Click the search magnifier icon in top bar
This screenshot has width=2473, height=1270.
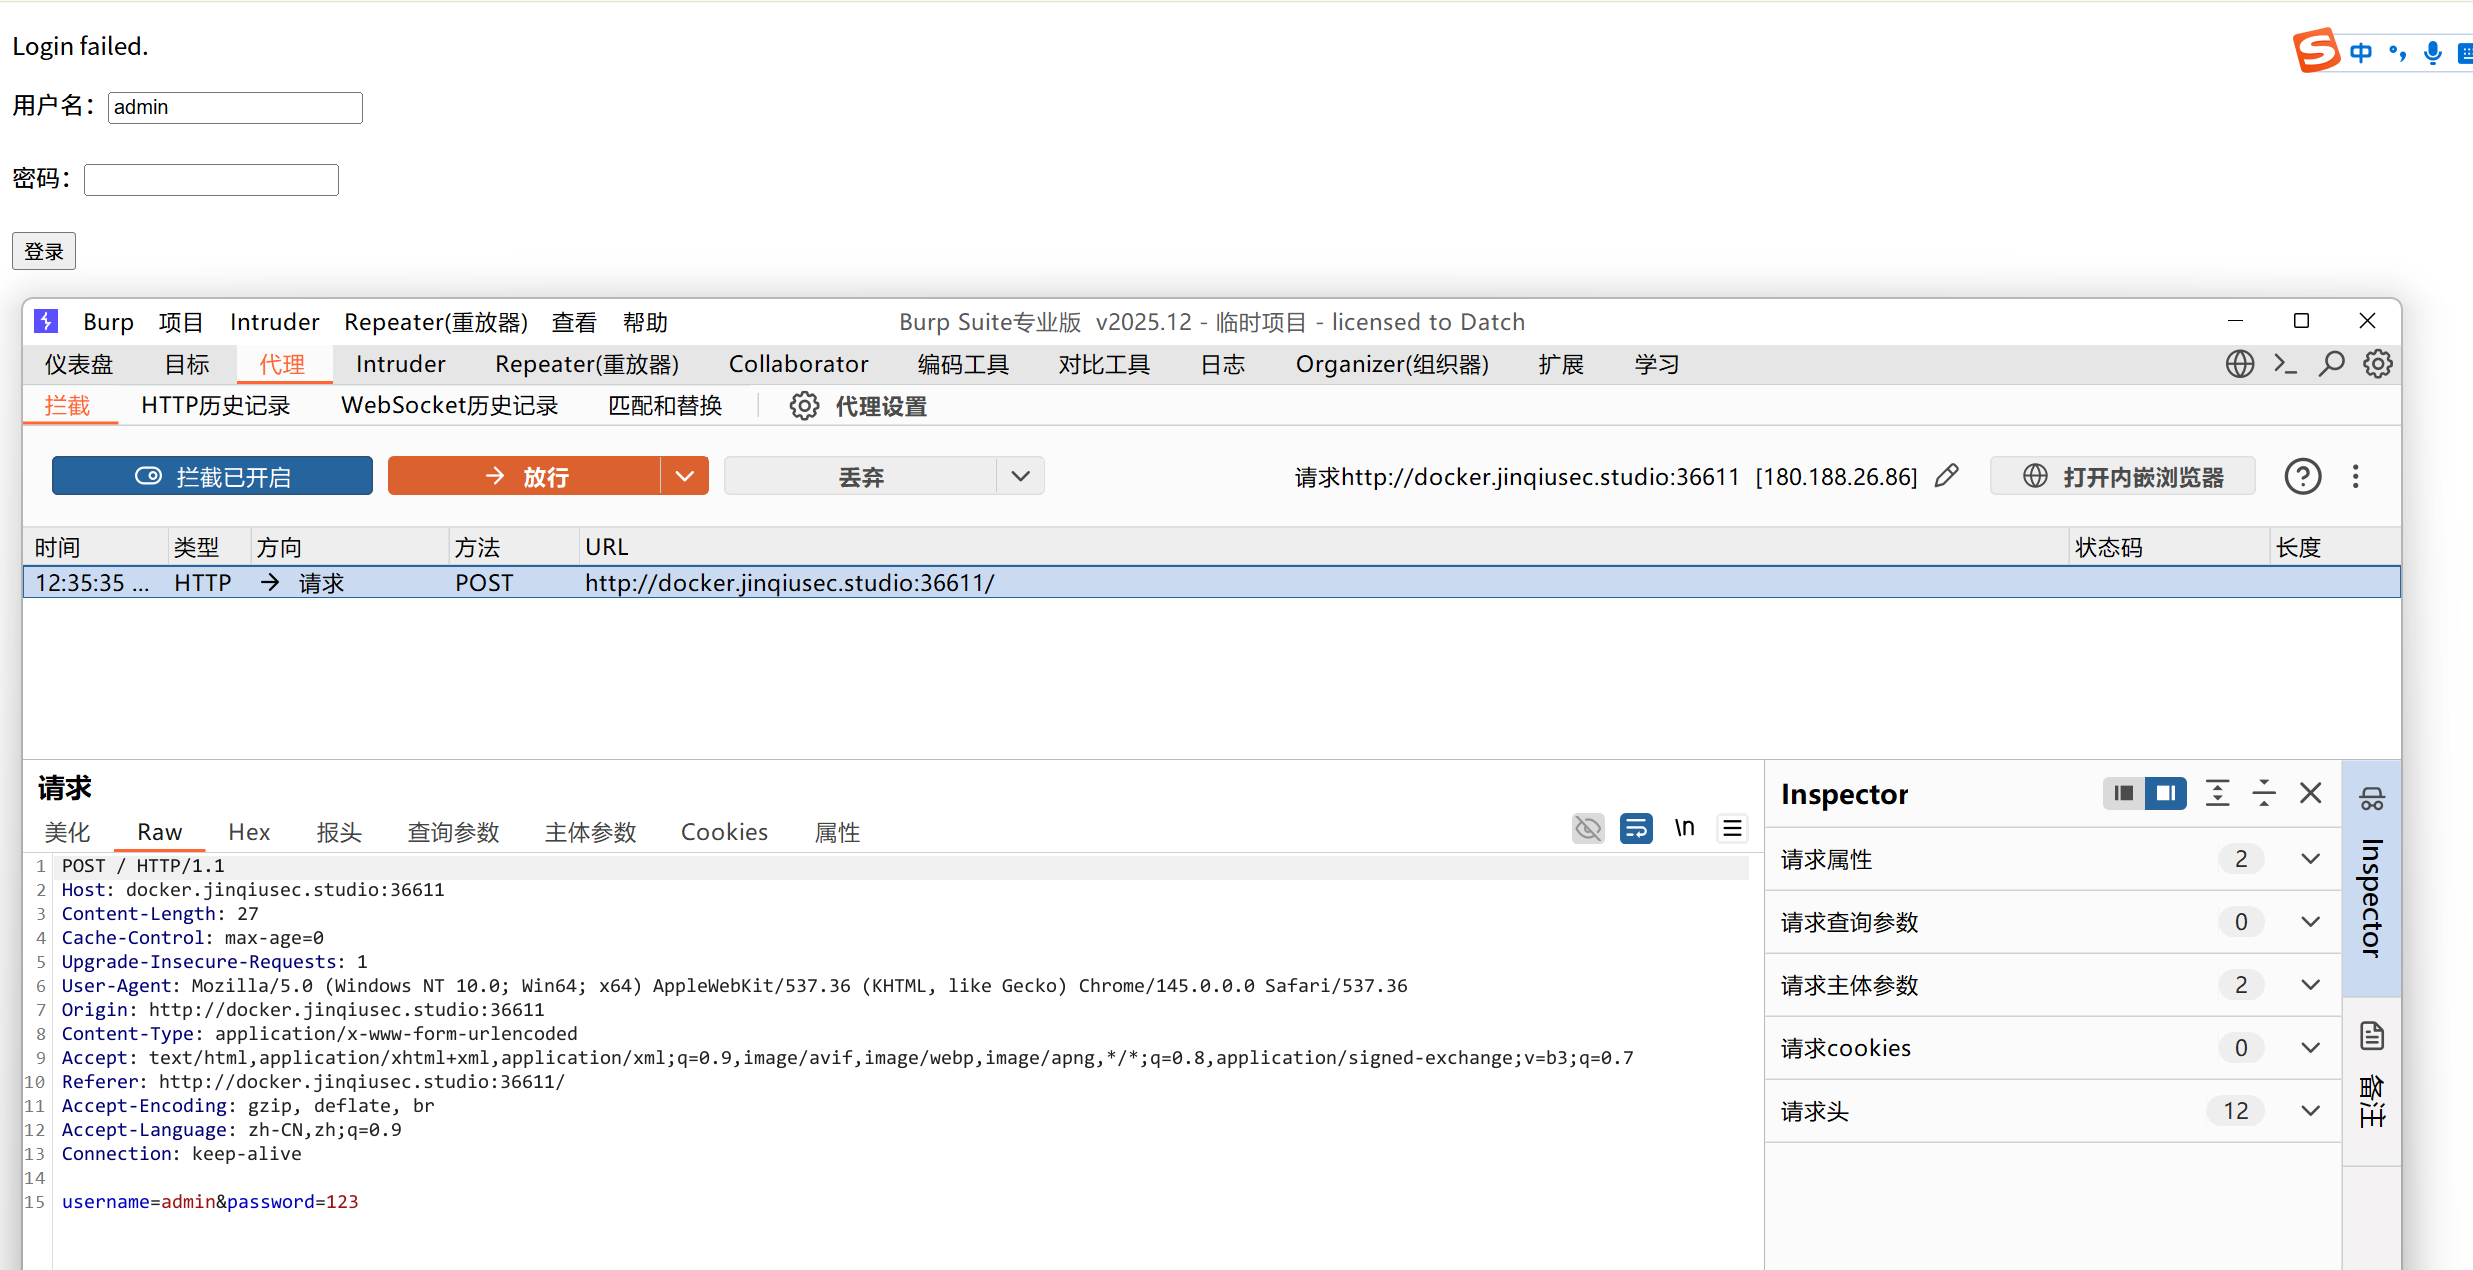tap(2332, 364)
